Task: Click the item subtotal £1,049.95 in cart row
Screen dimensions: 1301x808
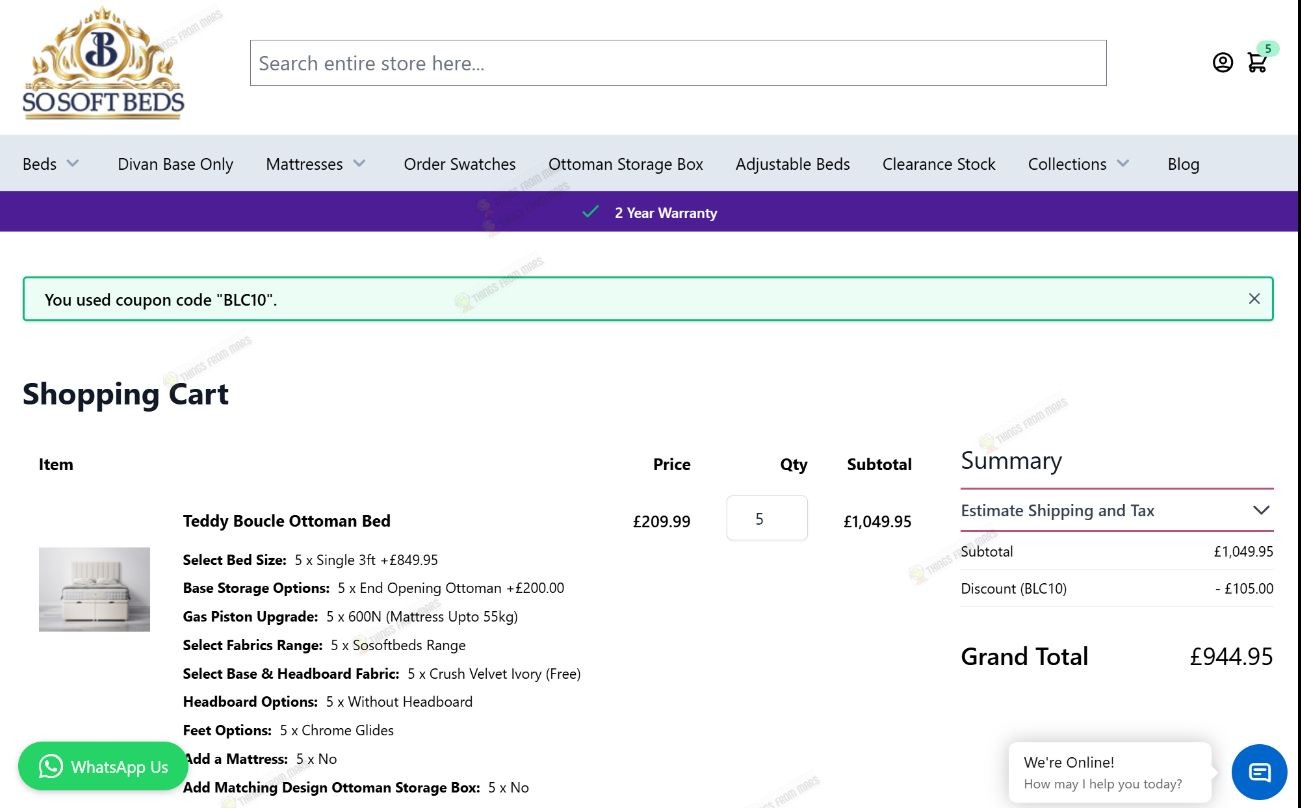Action: 877,521
